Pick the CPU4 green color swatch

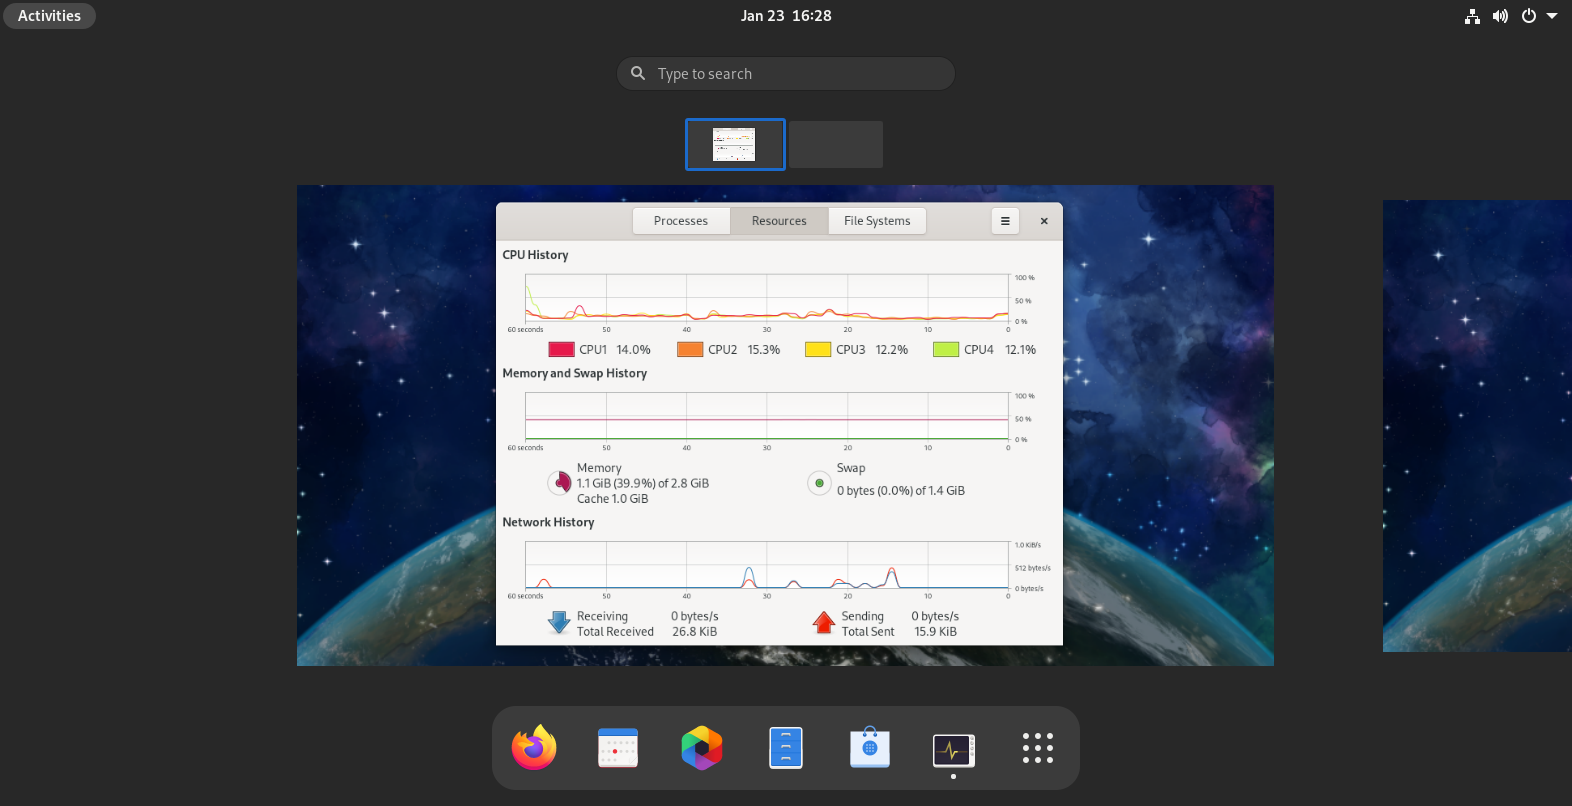(946, 350)
